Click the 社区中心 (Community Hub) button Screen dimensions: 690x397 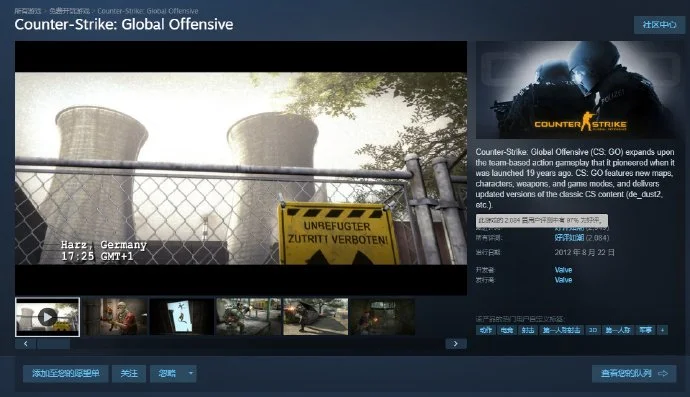tap(659, 25)
